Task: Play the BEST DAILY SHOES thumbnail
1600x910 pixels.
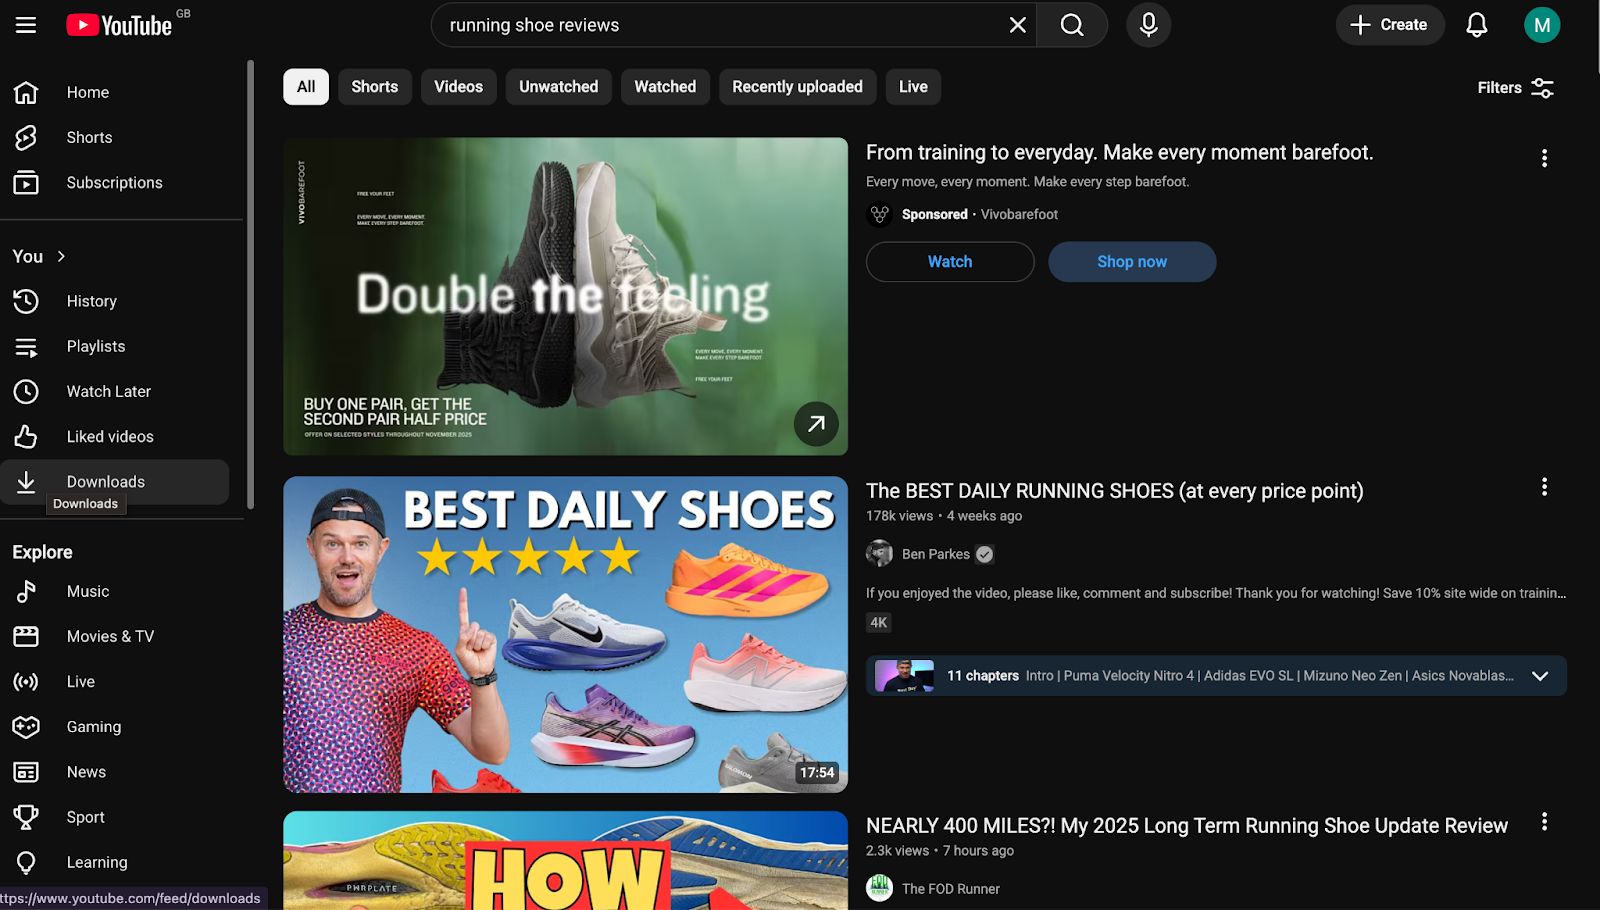Action: [x=565, y=634]
